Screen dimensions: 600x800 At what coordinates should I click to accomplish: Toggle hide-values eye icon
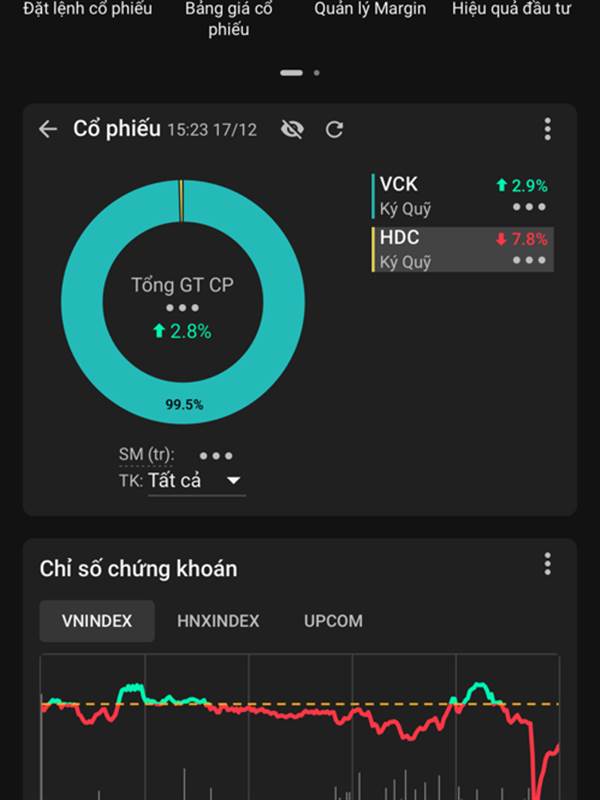[292, 129]
